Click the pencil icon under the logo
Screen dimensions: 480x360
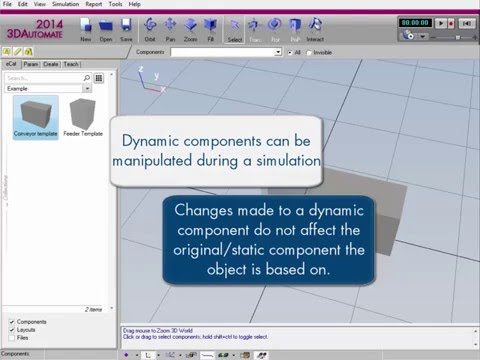tap(18, 52)
